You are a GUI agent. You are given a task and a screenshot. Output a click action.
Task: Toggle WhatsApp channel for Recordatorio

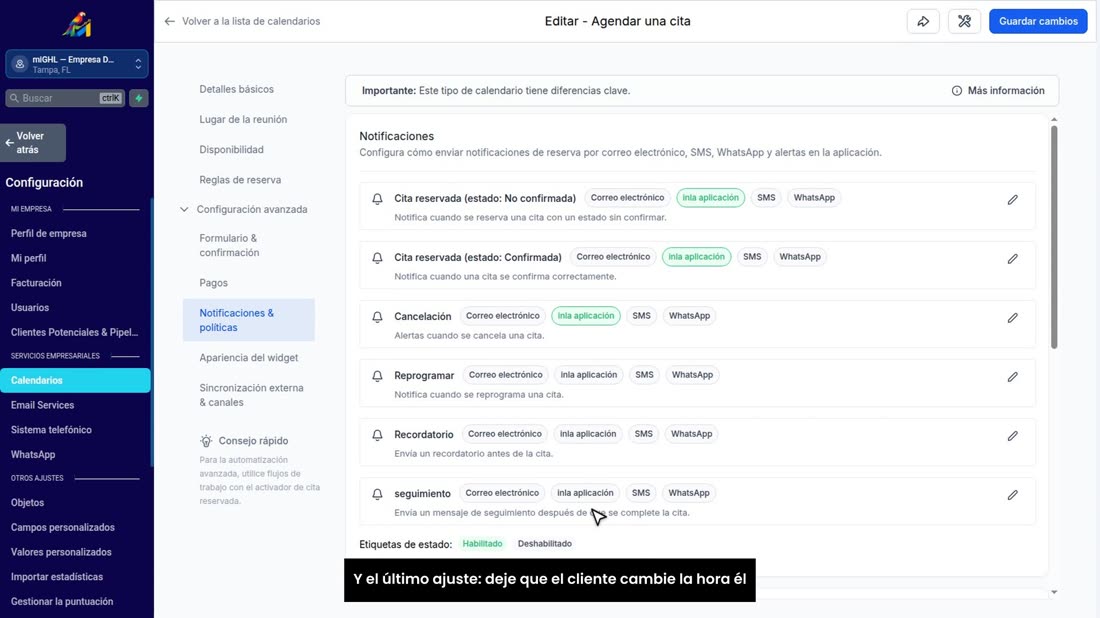(x=691, y=434)
